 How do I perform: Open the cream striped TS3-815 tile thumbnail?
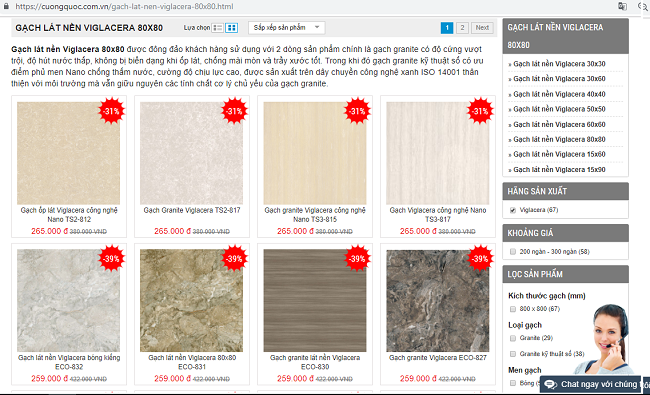click(315, 153)
